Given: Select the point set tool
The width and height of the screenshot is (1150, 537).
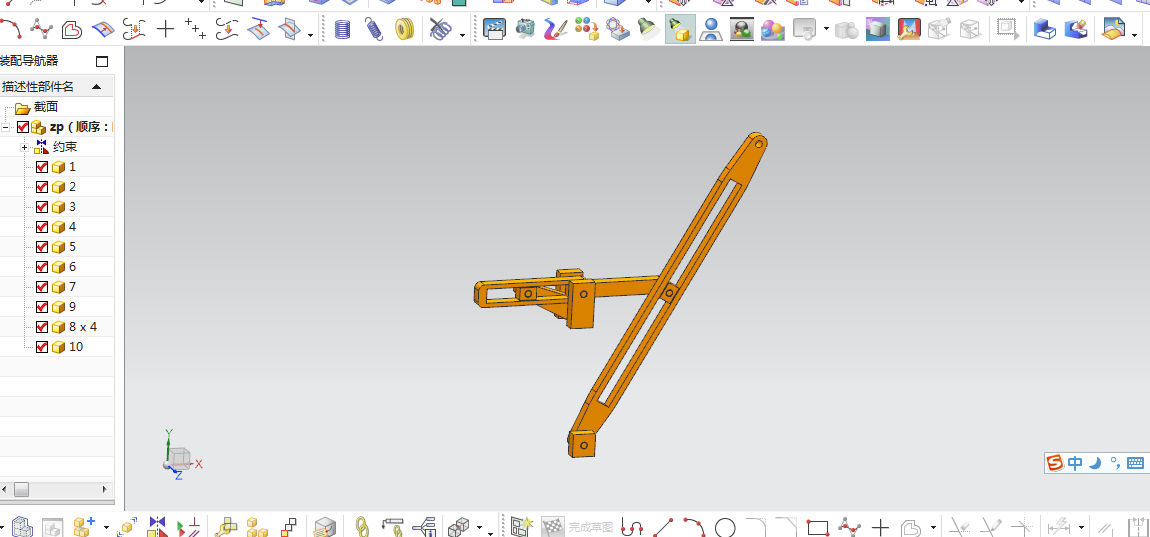Looking at the screenshot, I should point(196,29).
